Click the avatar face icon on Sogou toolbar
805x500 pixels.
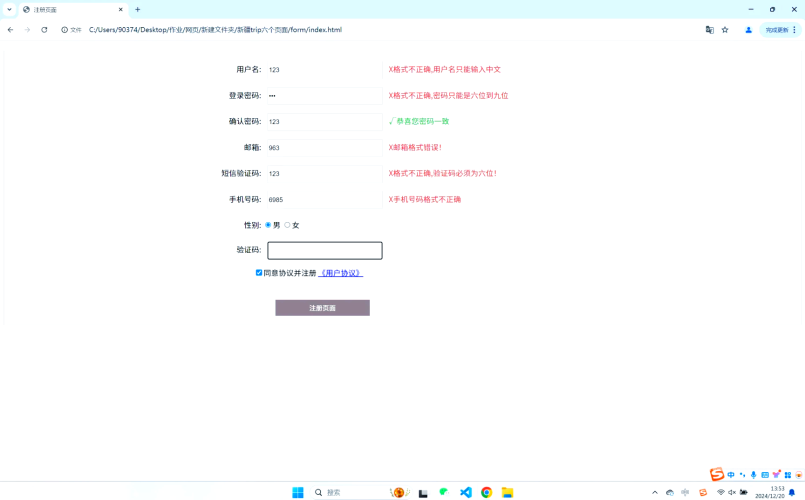[798, 475]
